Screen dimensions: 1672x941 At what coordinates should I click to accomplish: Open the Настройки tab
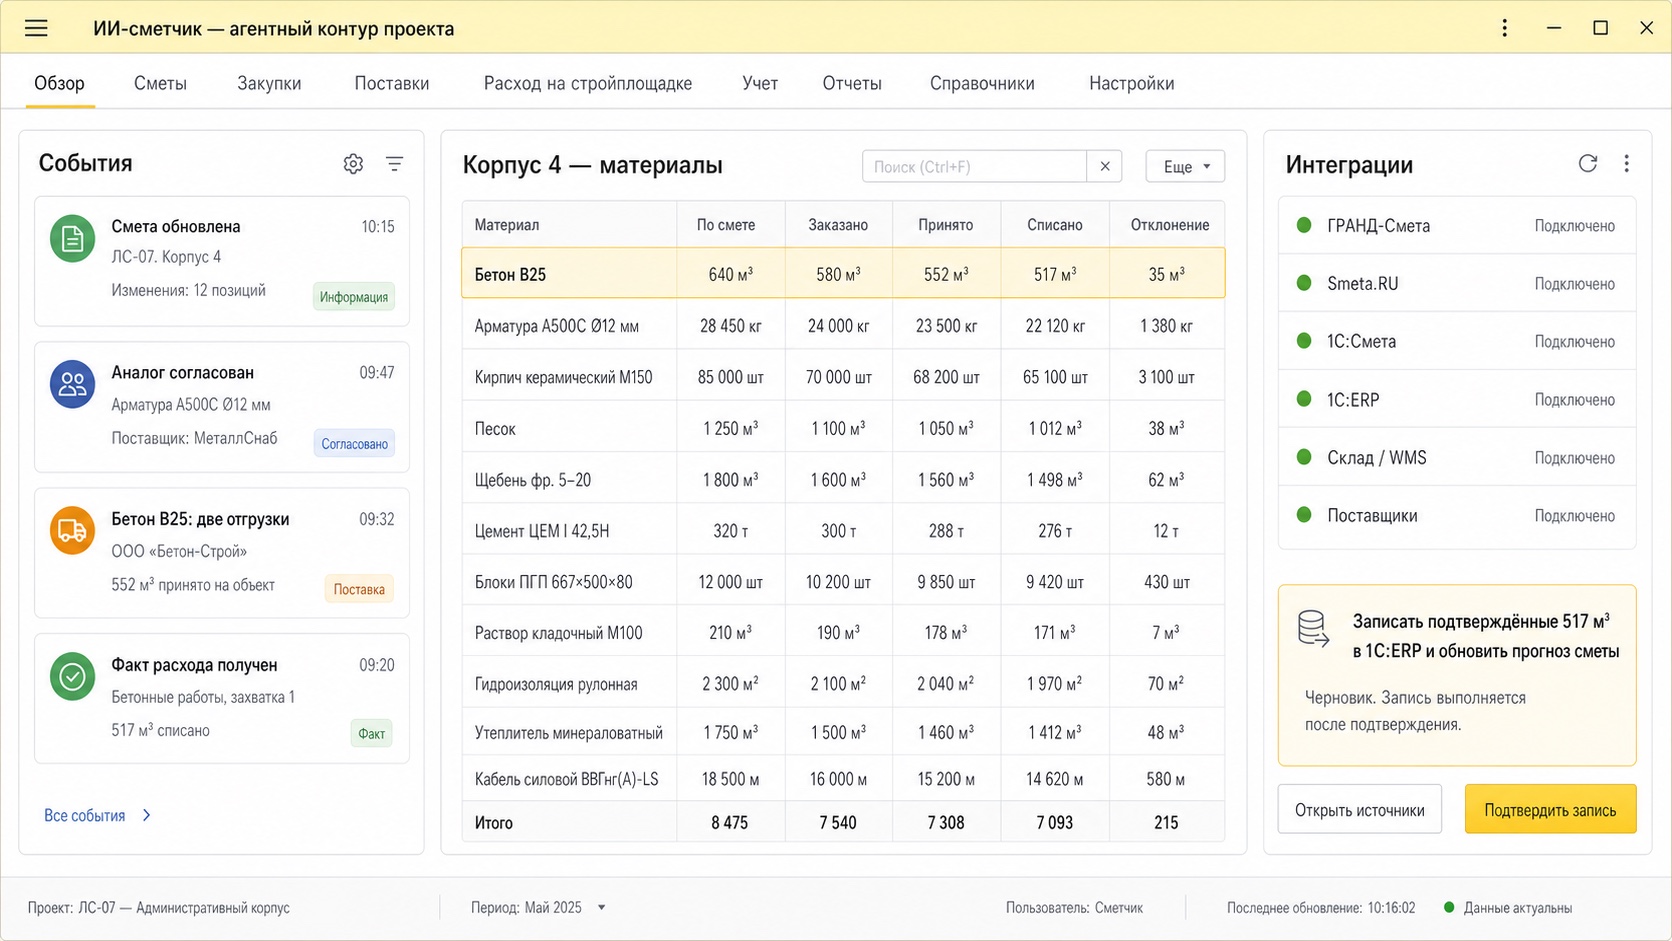1131,83
